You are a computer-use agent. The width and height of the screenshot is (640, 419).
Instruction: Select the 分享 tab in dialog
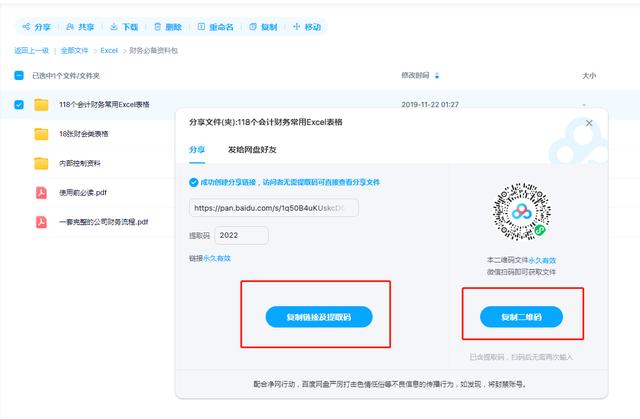(197, 148)
